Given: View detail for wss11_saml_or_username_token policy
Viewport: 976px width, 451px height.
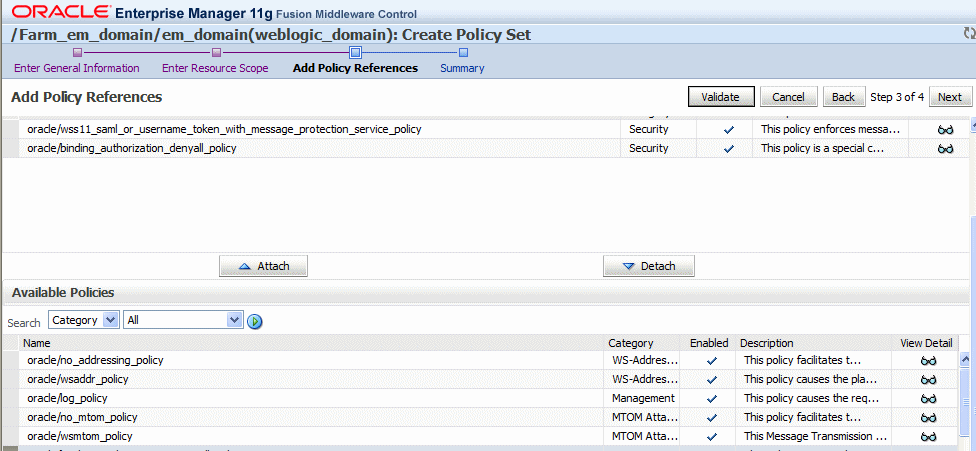Looking at the screenshot, I should (946, 130).
